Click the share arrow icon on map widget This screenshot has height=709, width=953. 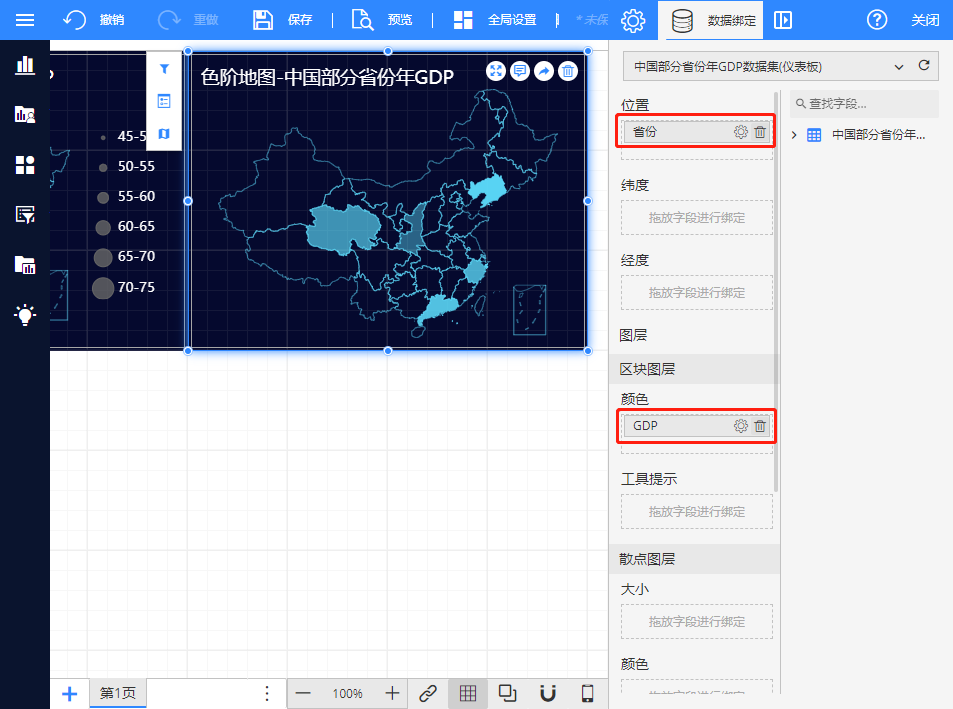(544, 70)
